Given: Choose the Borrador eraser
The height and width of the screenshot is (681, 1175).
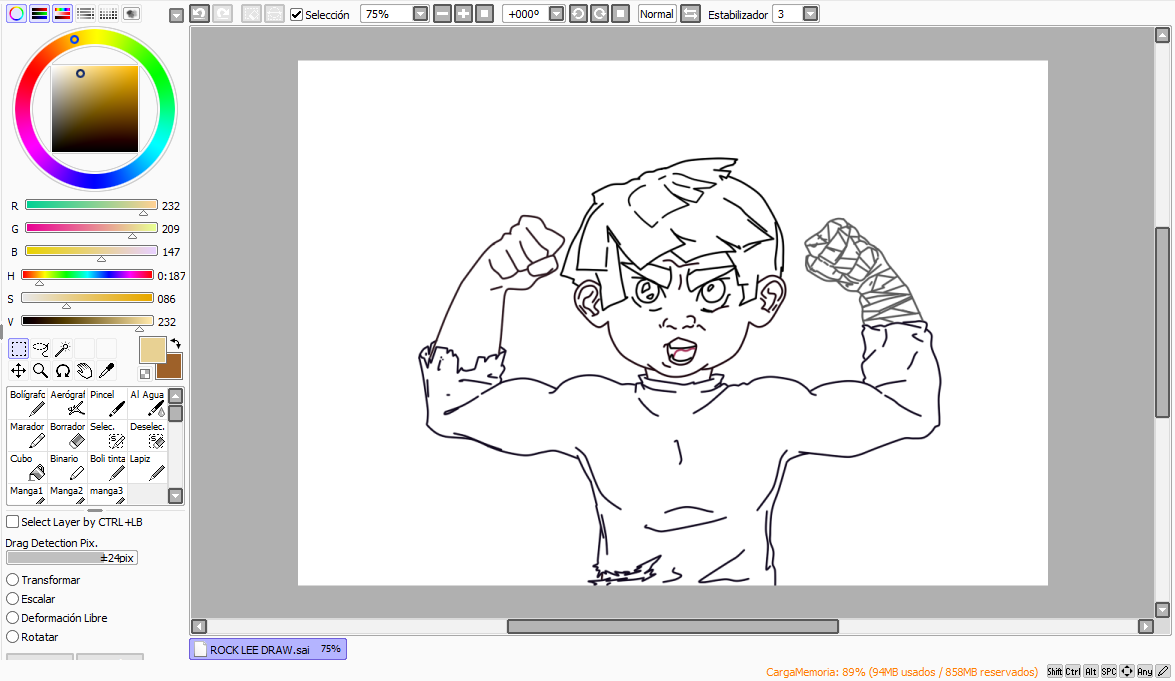Looking at the screenshot, I should tap(67, 435).
